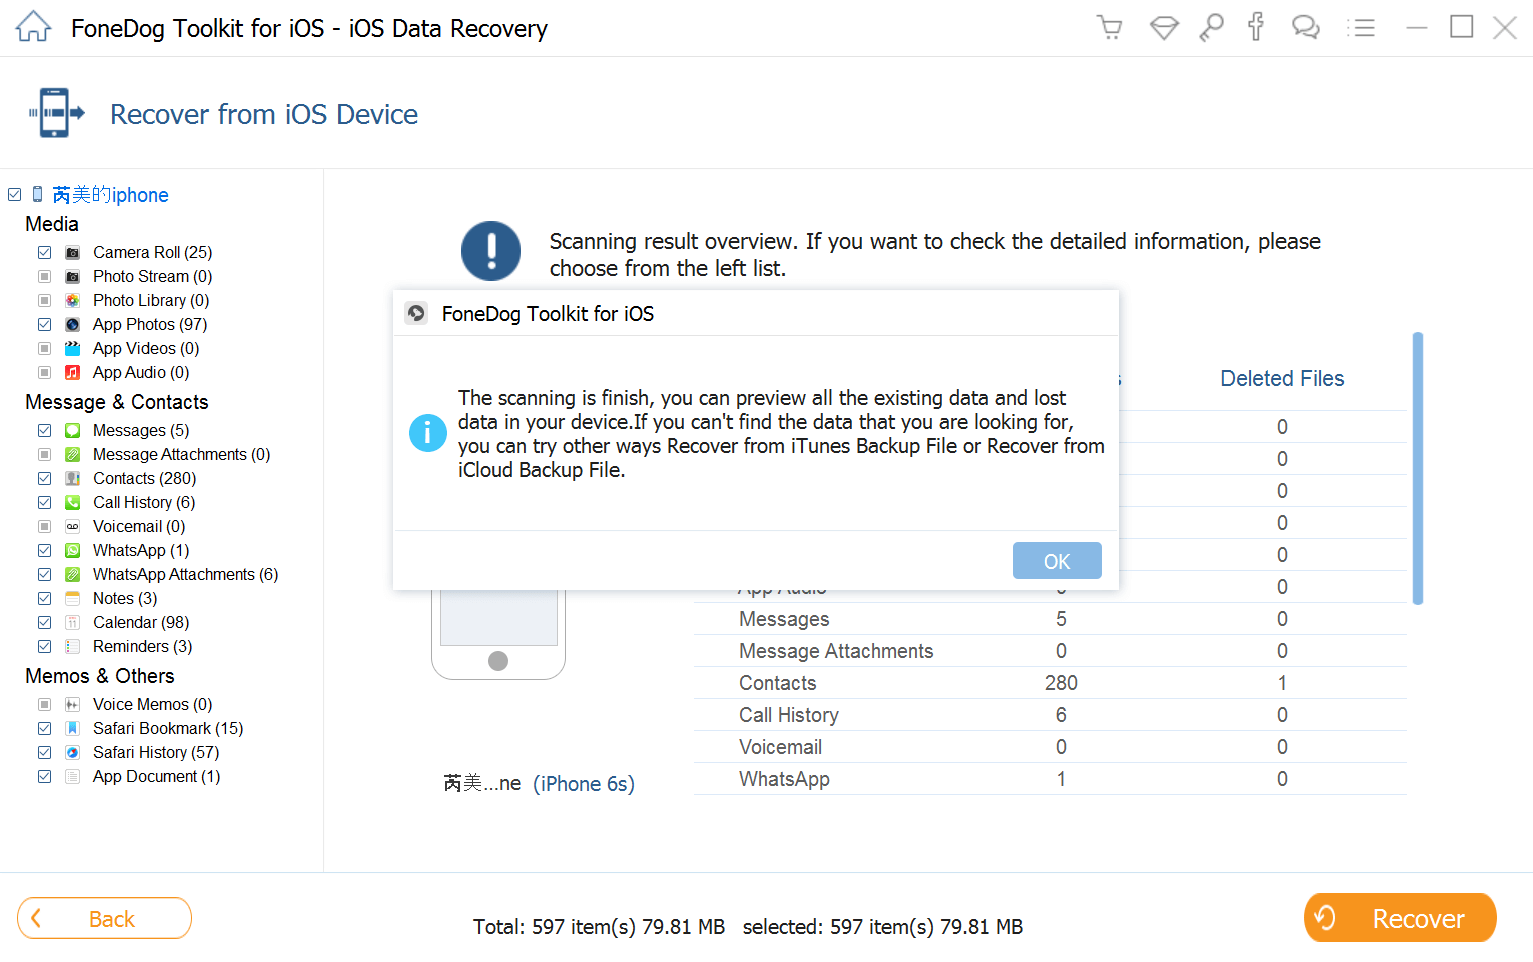Select the App Audio icon
1533x962 pixels.
(x=73, y=373)
